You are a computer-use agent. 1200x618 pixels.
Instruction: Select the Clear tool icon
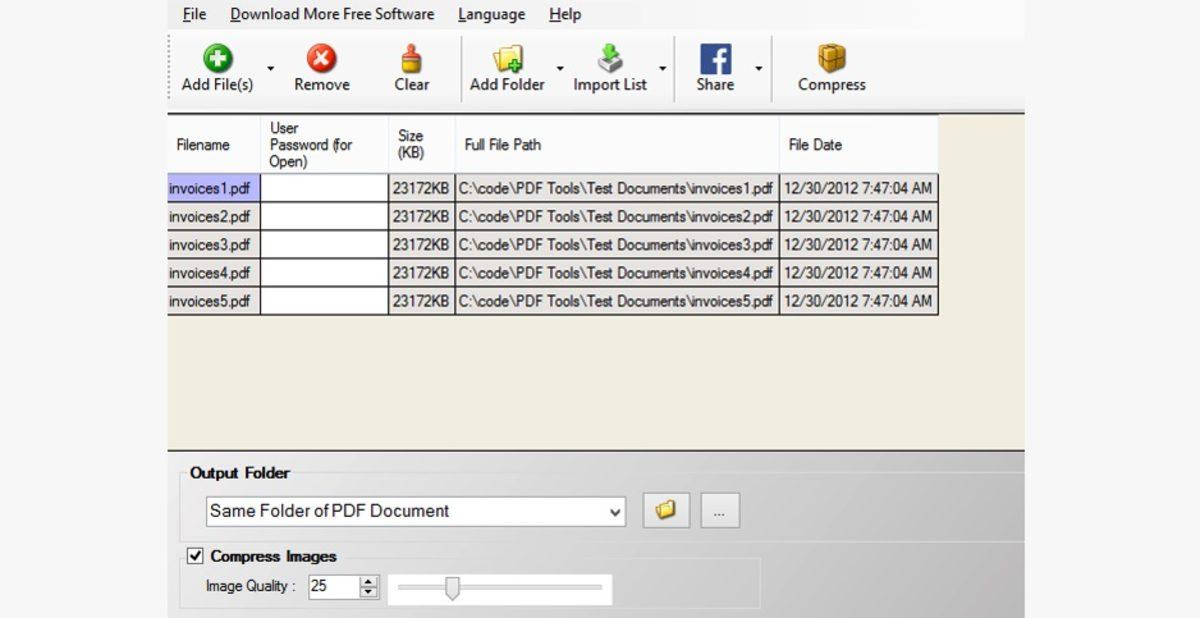click(x=411, y=58)
